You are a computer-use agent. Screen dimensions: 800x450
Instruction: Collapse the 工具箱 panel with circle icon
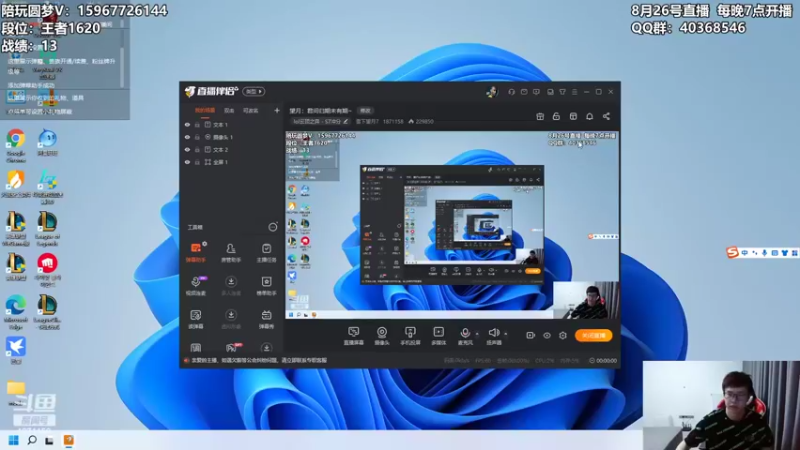pos(273,227)
